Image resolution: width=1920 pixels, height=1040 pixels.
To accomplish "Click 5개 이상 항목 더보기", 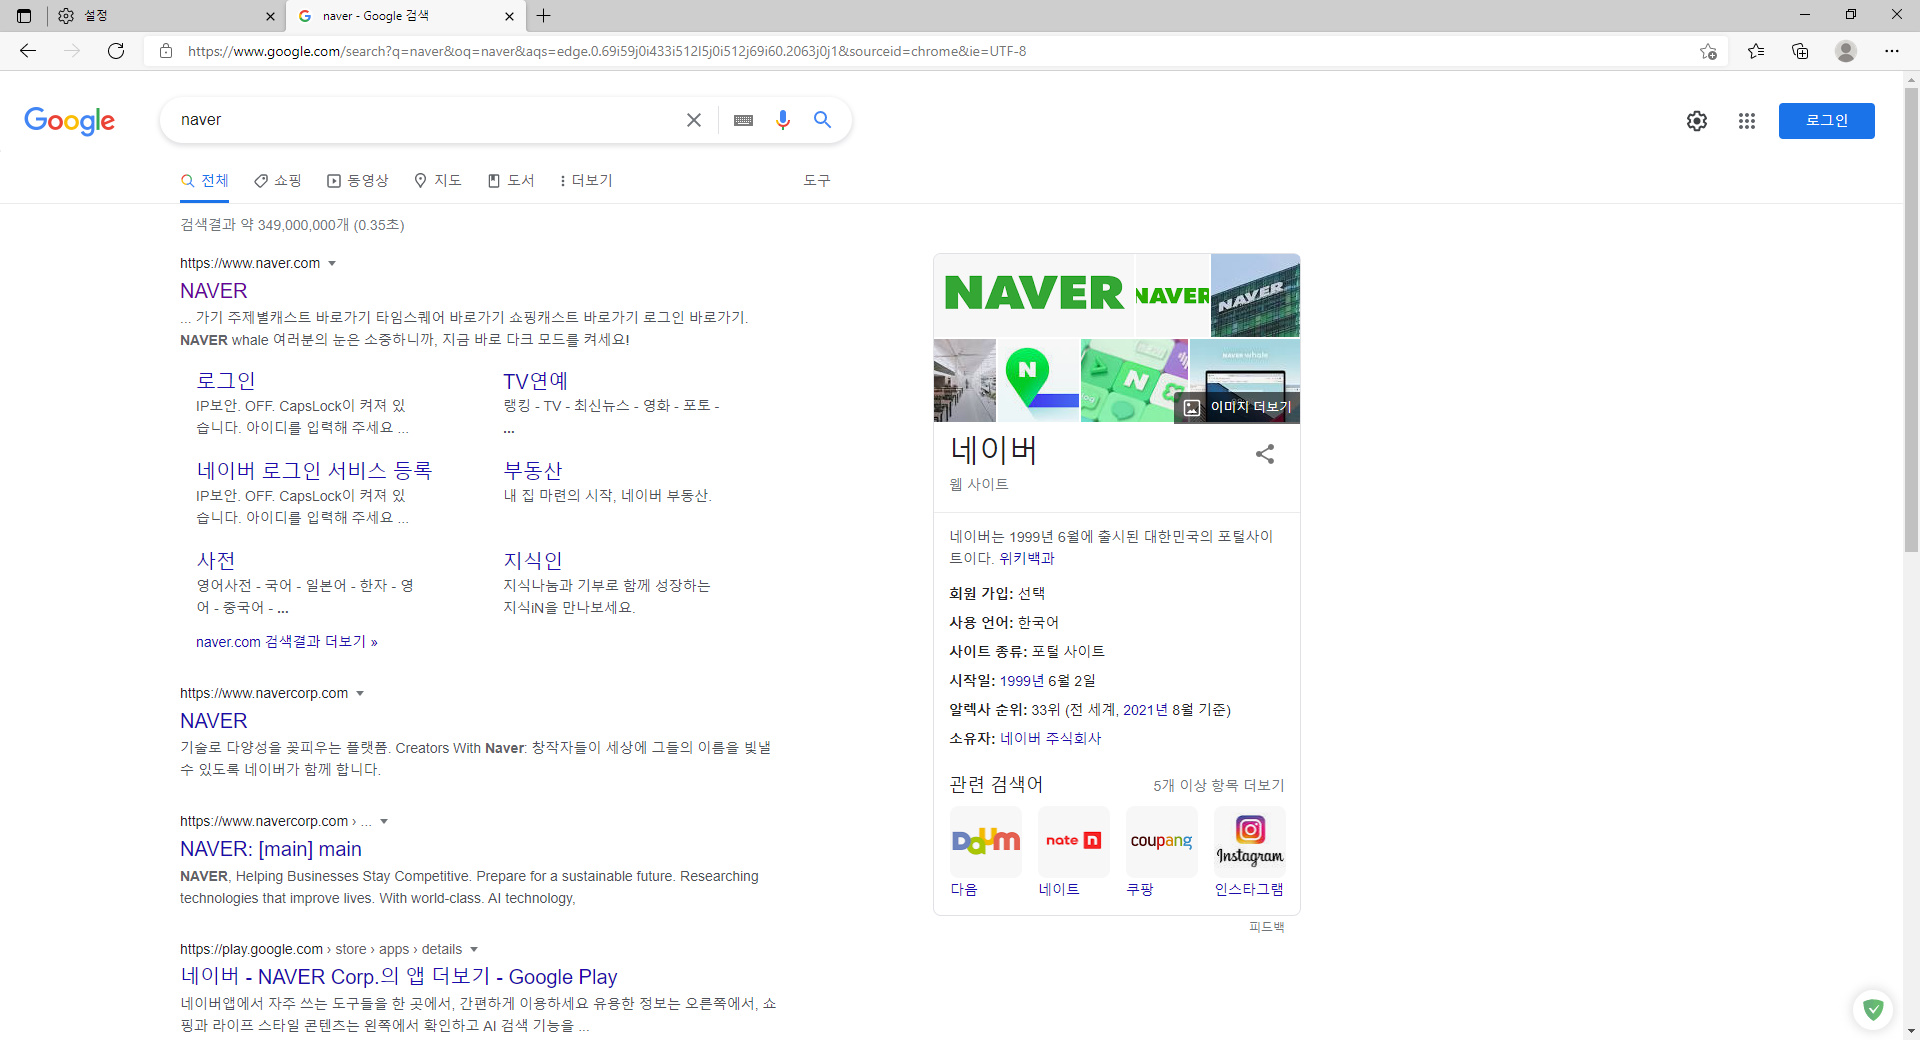I will coord(1219,786).
